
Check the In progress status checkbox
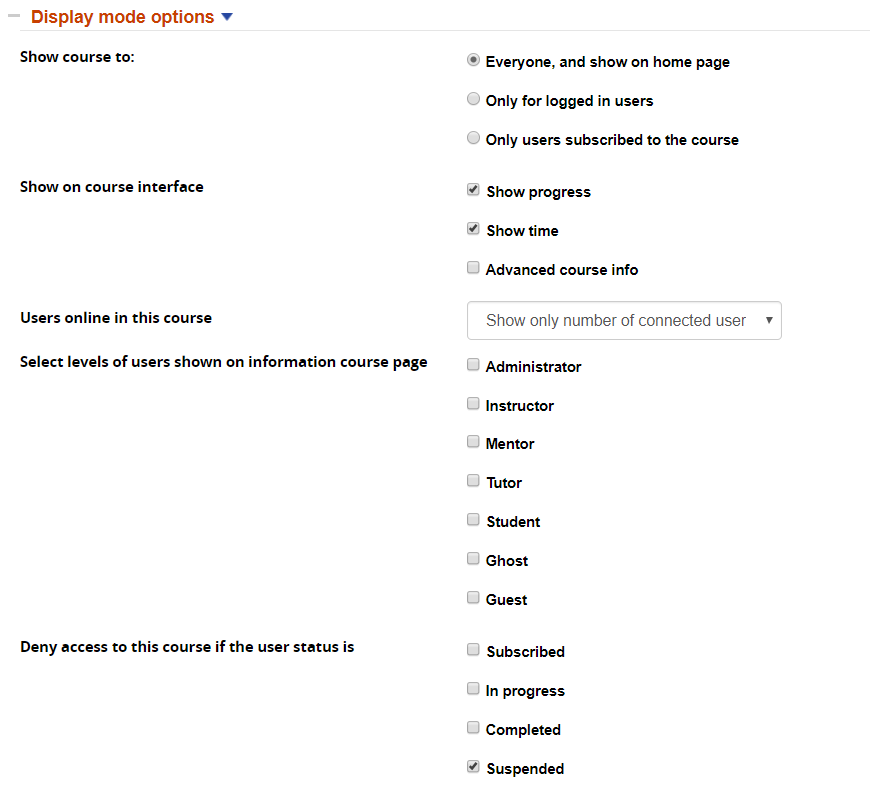[474, 690]
